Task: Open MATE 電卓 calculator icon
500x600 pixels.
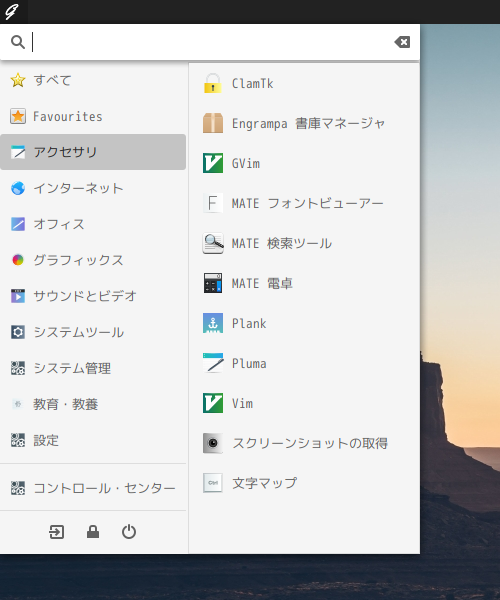Action: point(213,283)
